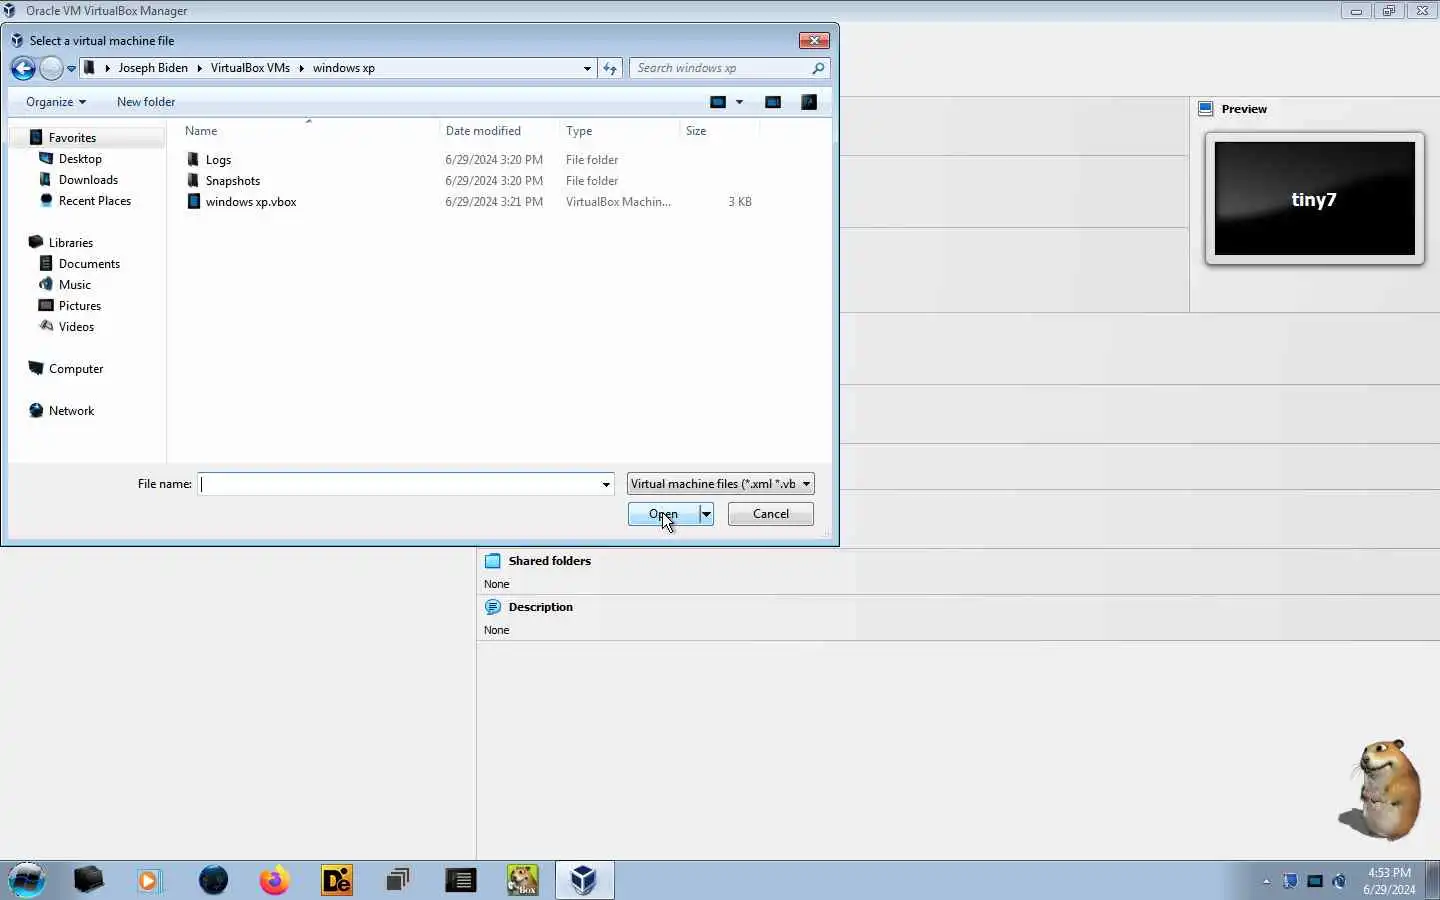Click the Shared folders section icon
This screenshot has height=900, width=1440.
pyautogui.click(x=493, y=561)
